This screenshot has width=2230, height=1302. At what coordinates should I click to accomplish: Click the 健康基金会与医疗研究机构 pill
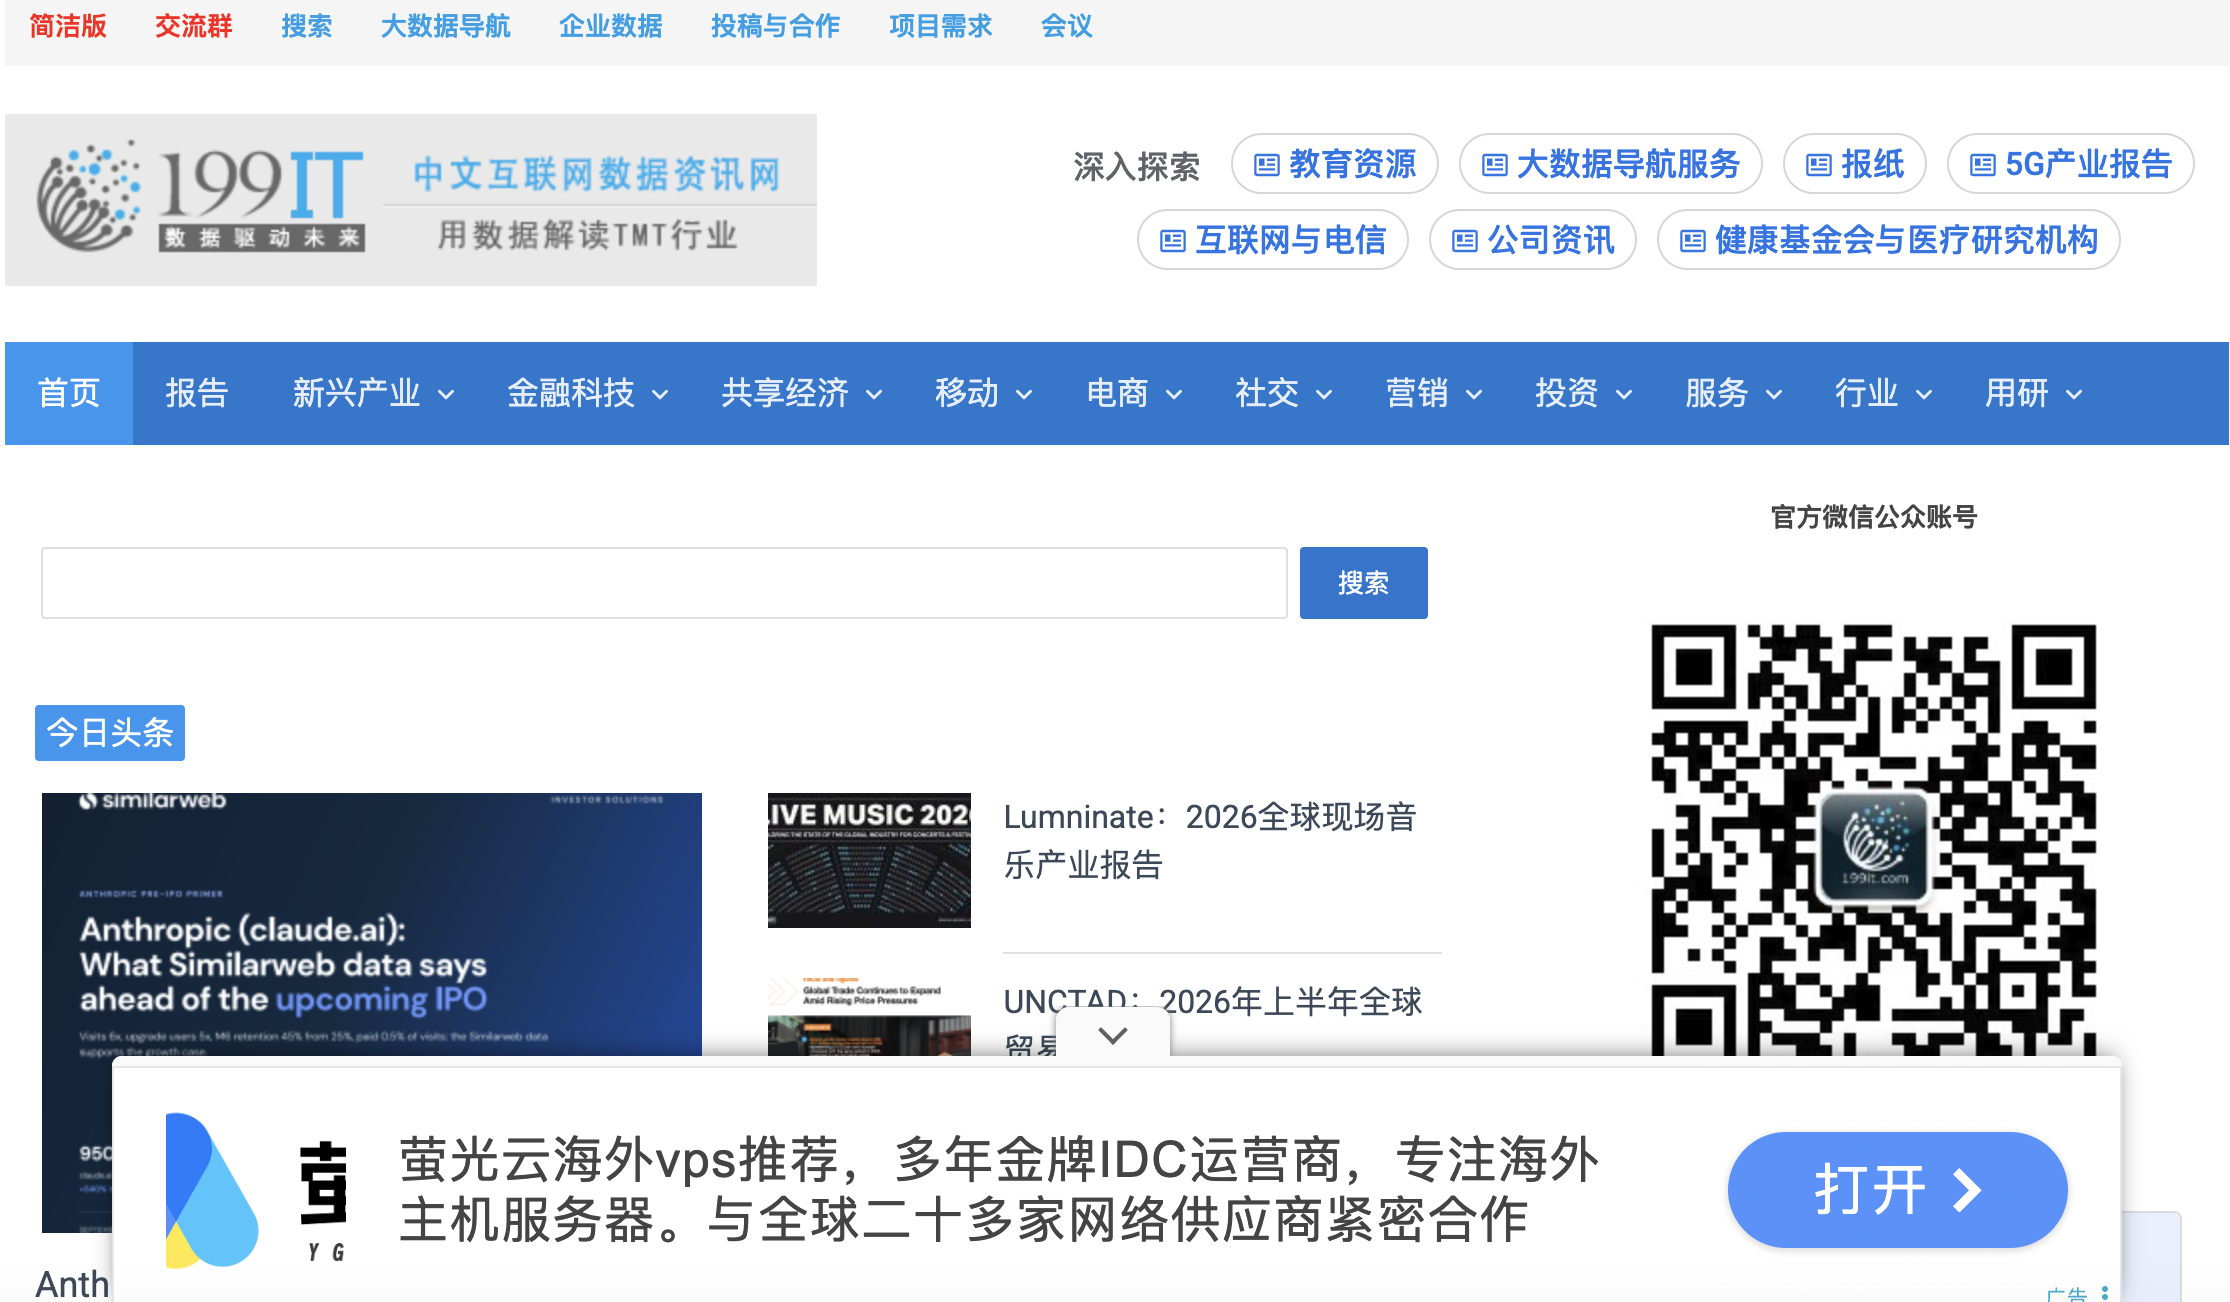1889,240
